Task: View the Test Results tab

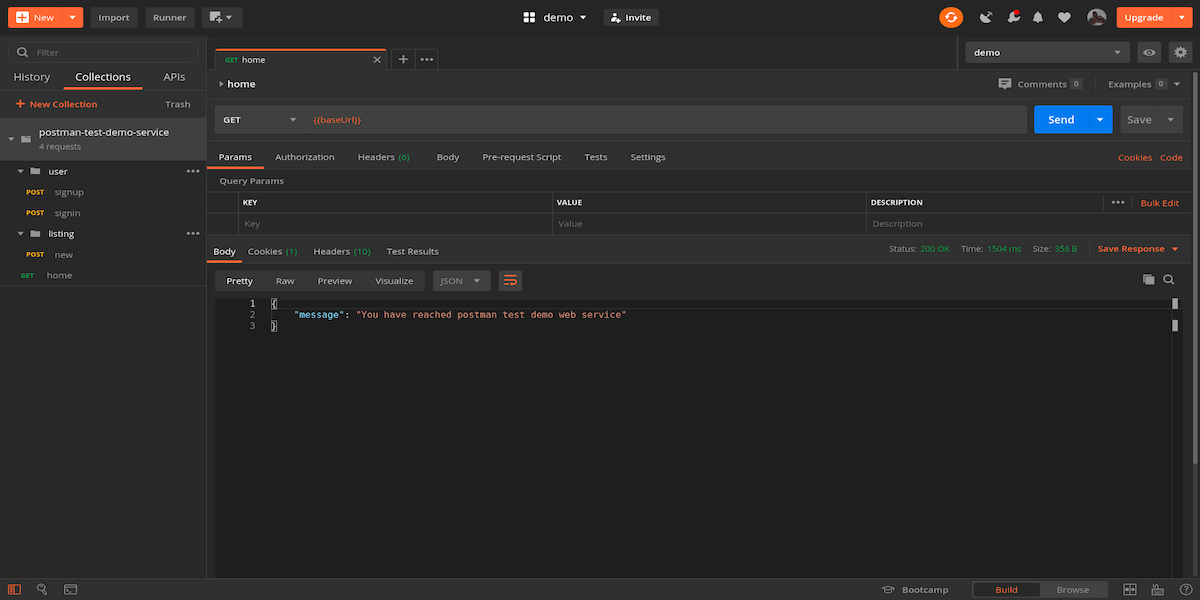Action: (413, 251)
